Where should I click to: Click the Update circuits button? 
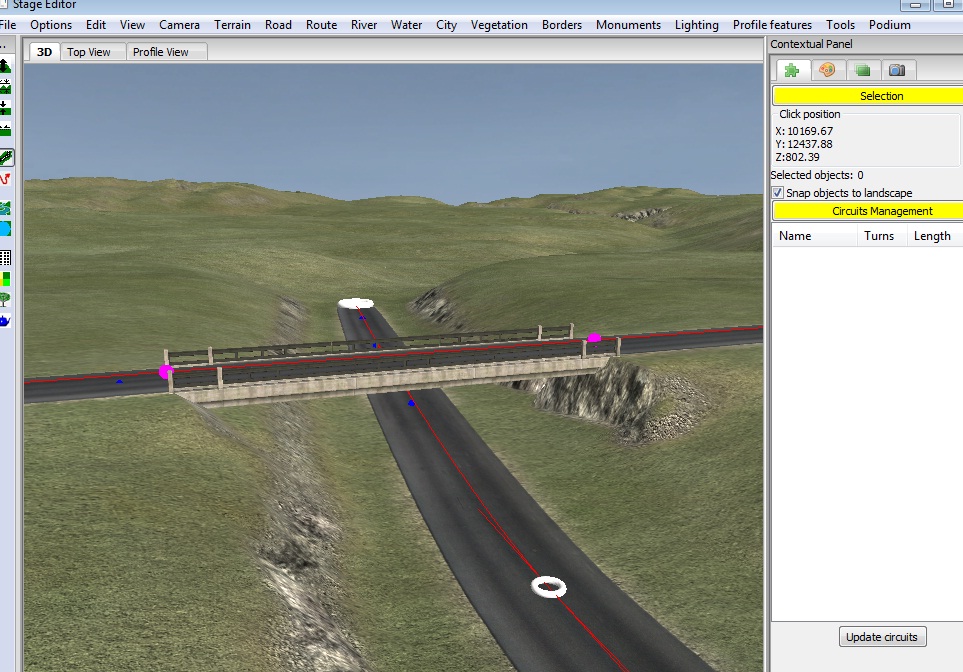[x=883, y=637]
